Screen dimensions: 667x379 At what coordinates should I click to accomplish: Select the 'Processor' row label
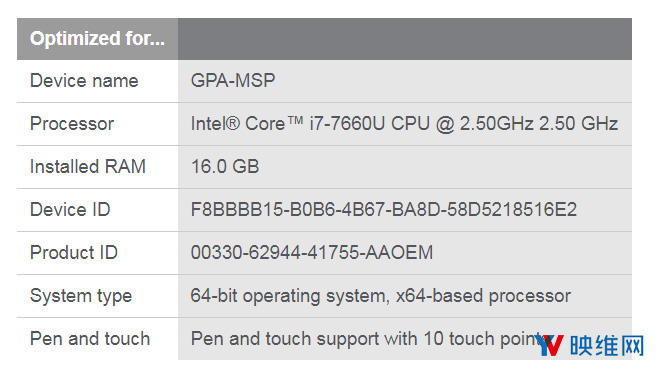(x=72, y=124)
